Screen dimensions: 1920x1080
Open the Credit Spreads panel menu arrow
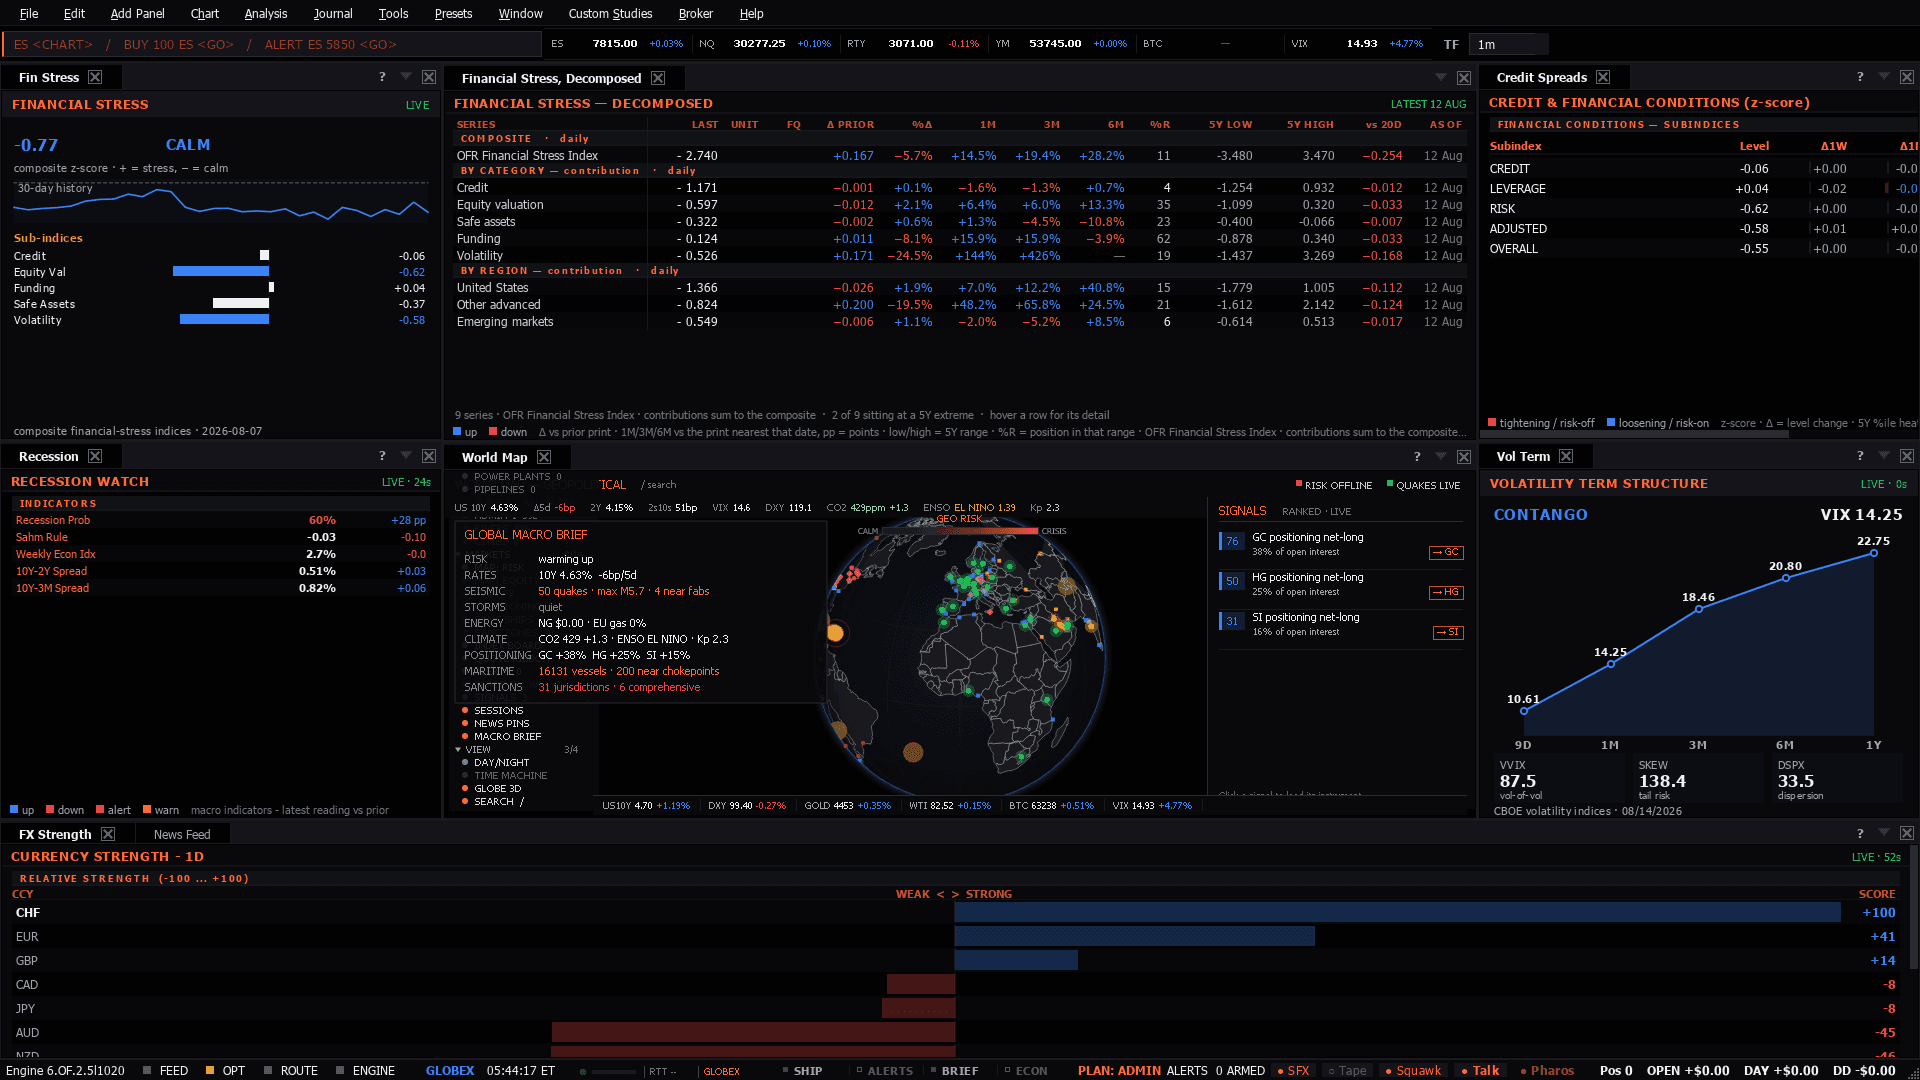(x=1884, y=77)
